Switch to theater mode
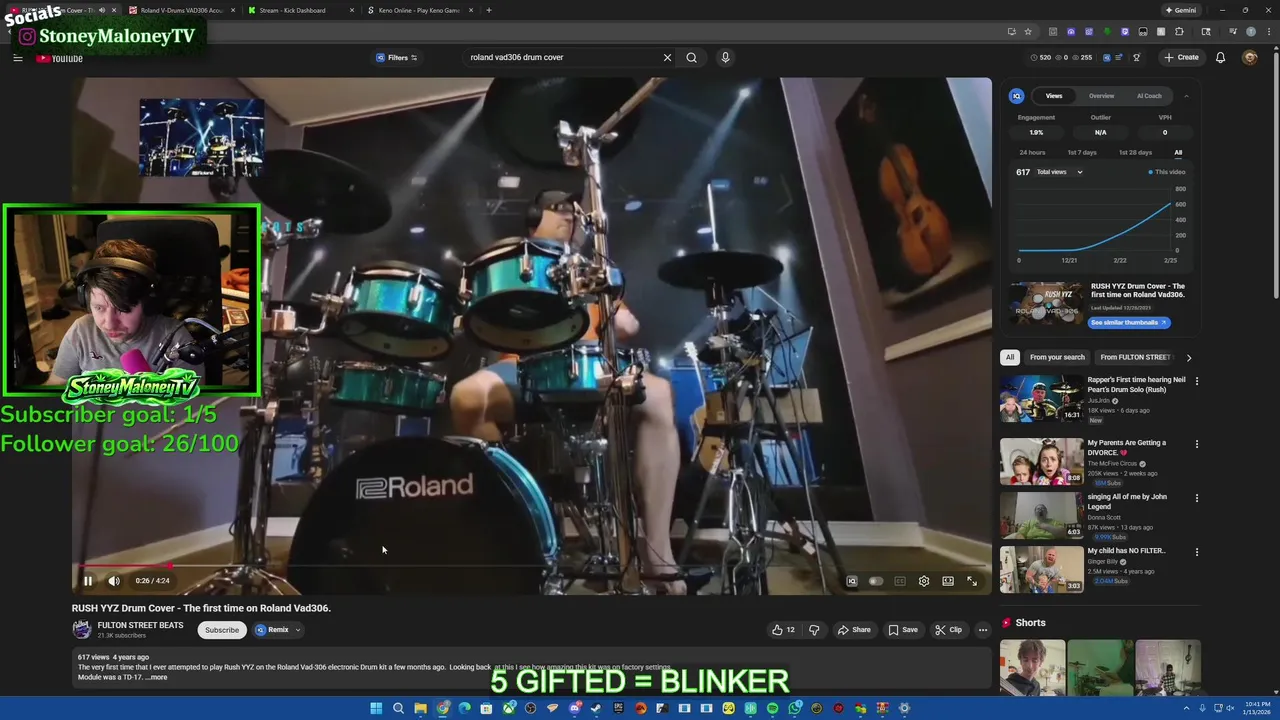The image size is (1280, 720). click(948, 581)
